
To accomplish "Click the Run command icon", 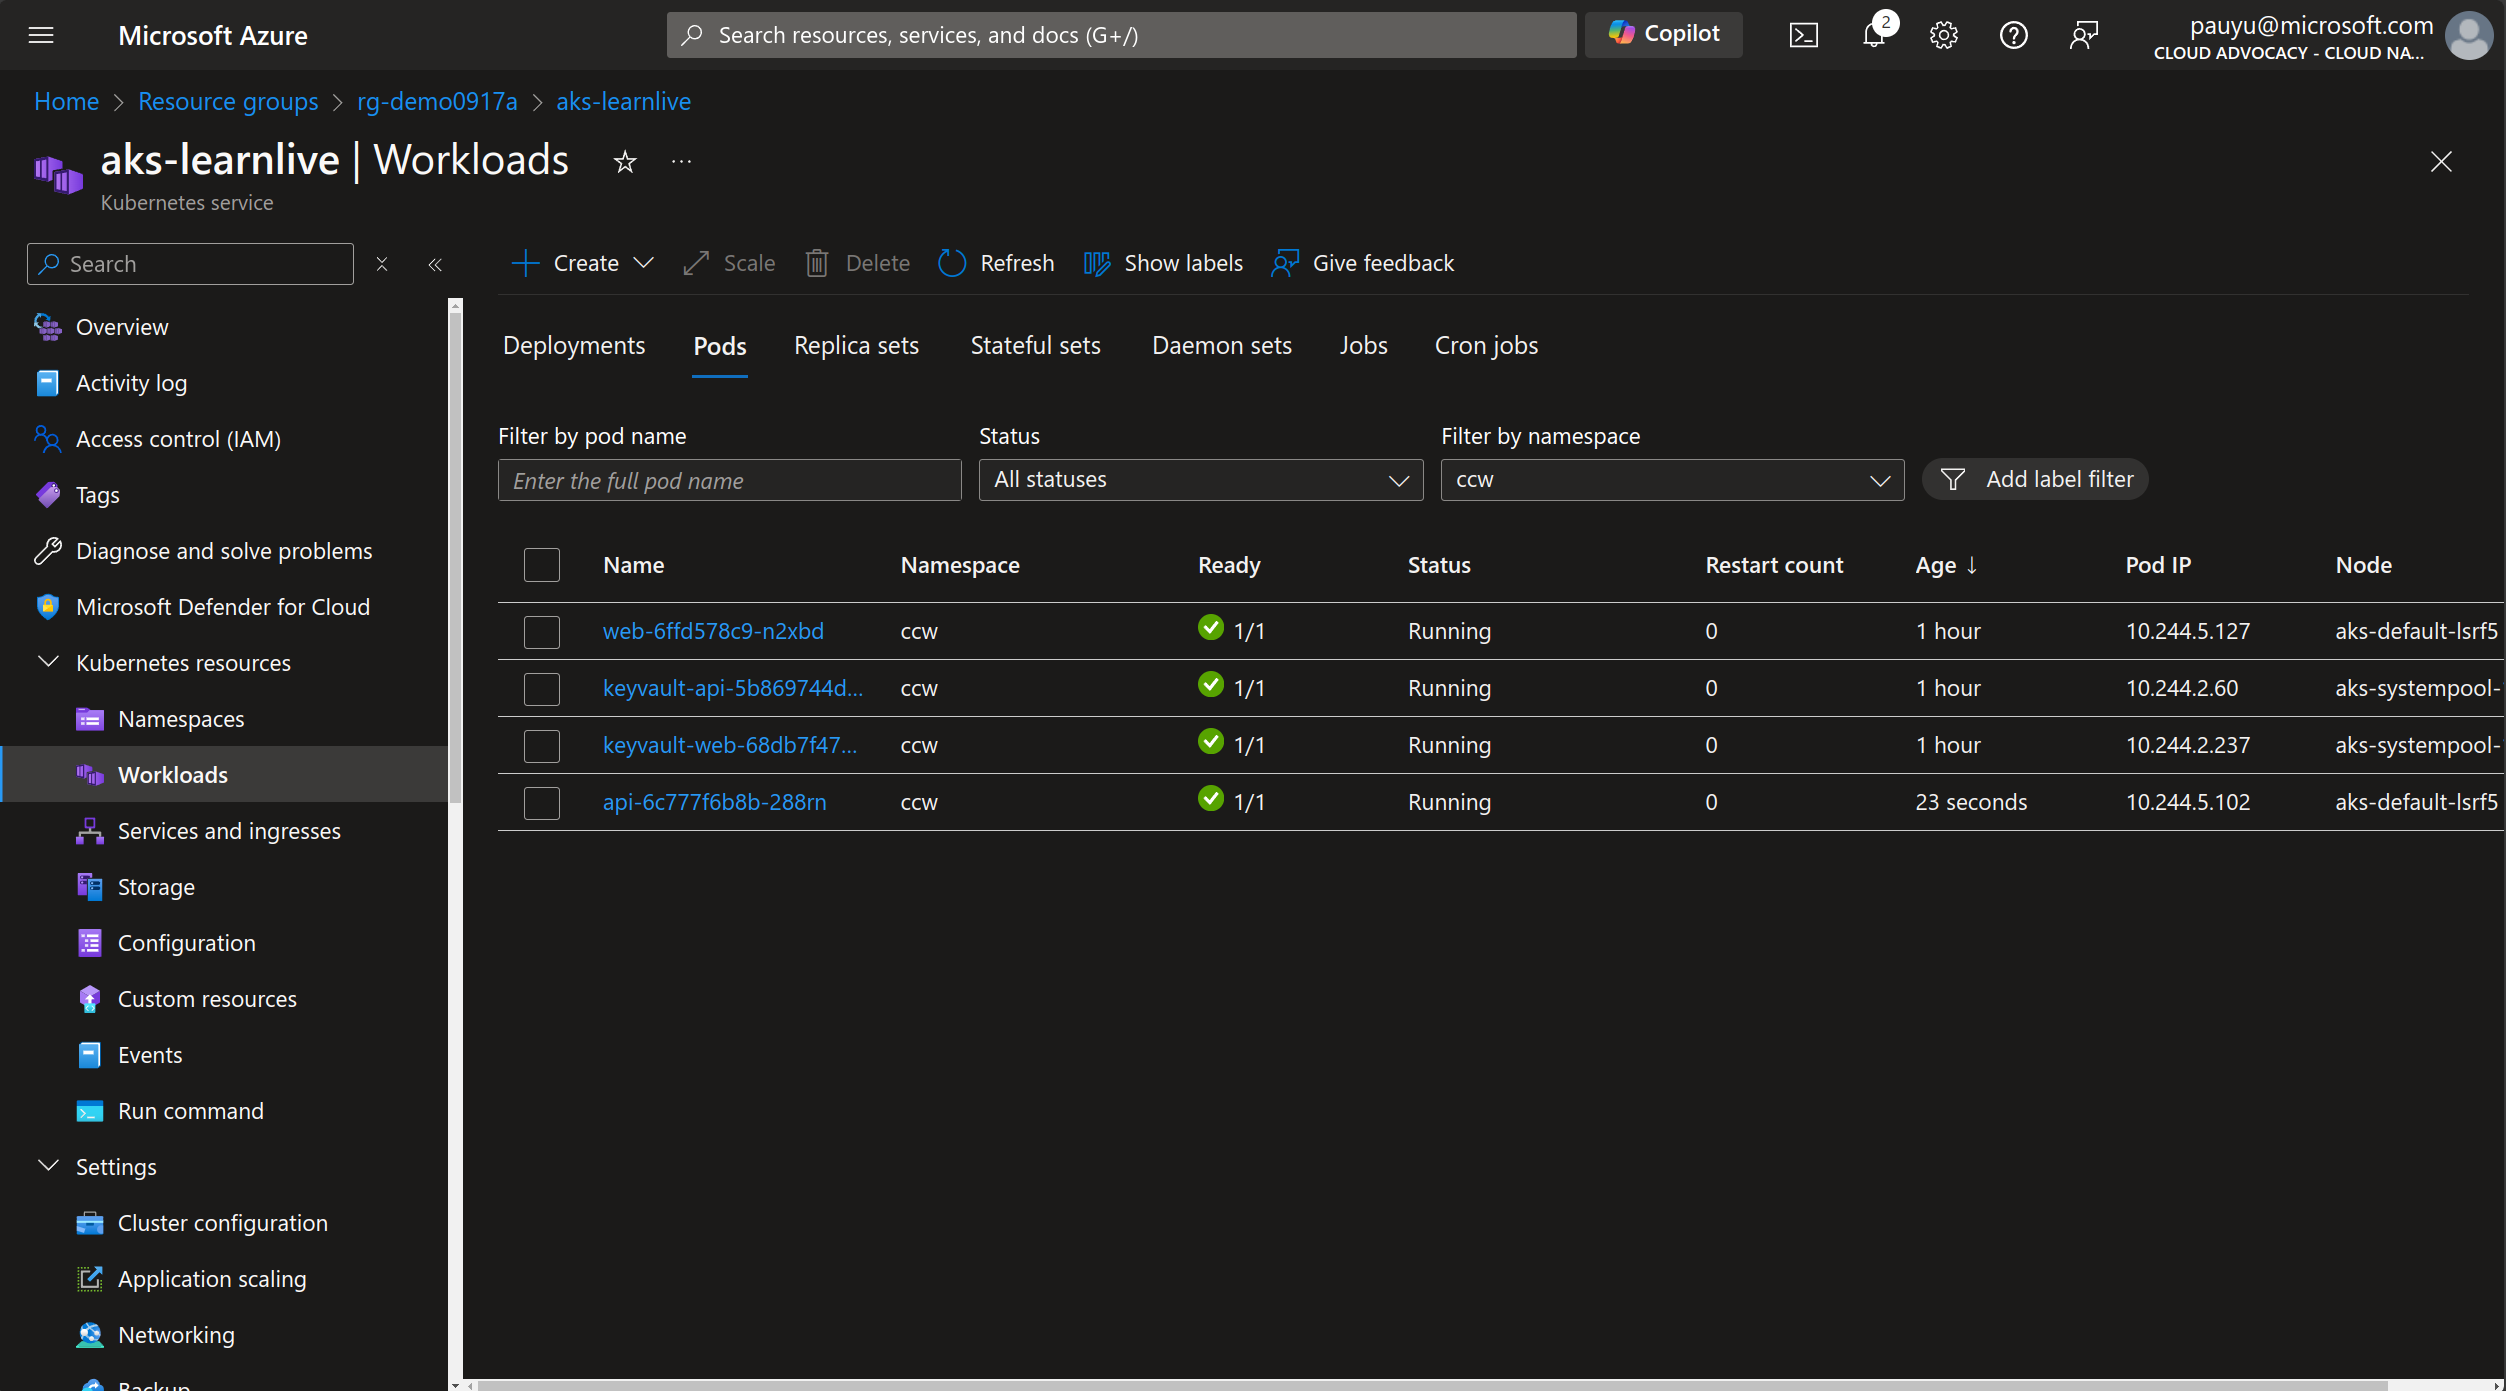I will [90, 1111].
